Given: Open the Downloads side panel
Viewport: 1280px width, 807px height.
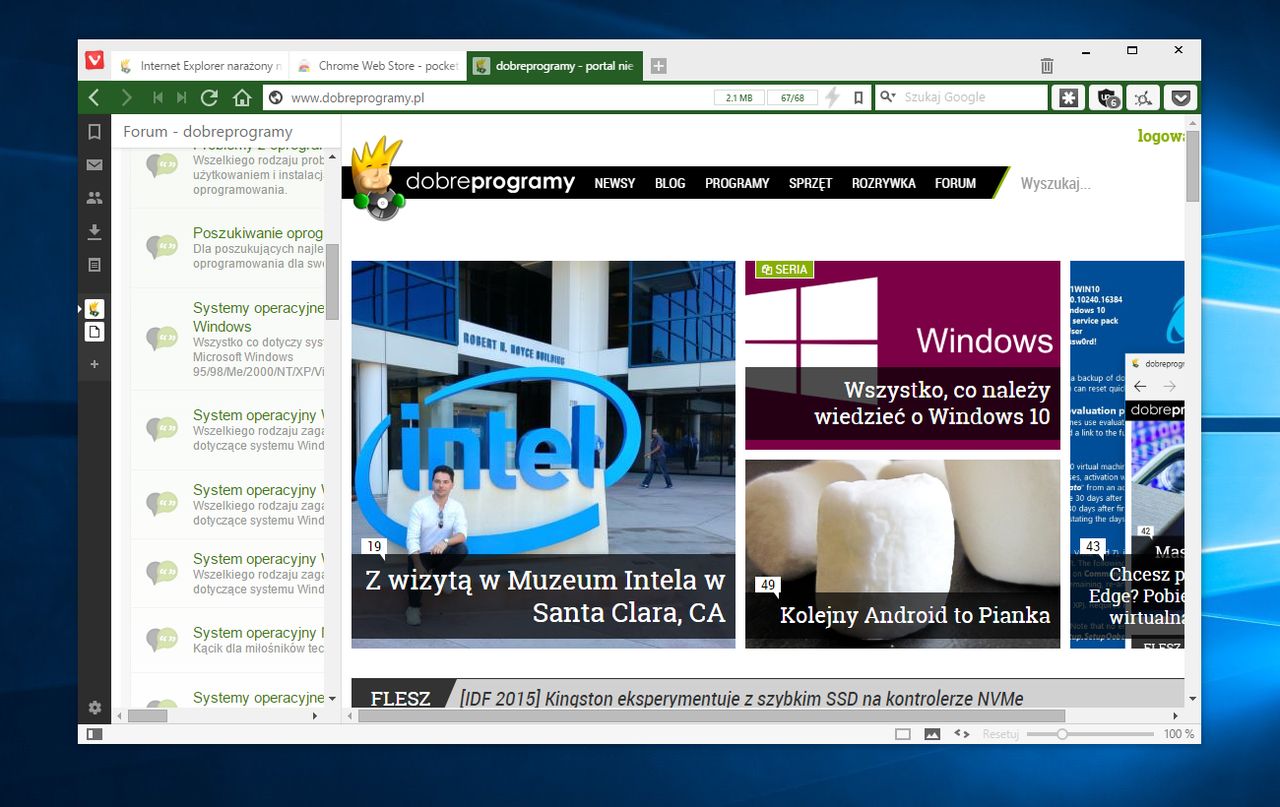Looking at the screenshot, I should tap(94, 232).
